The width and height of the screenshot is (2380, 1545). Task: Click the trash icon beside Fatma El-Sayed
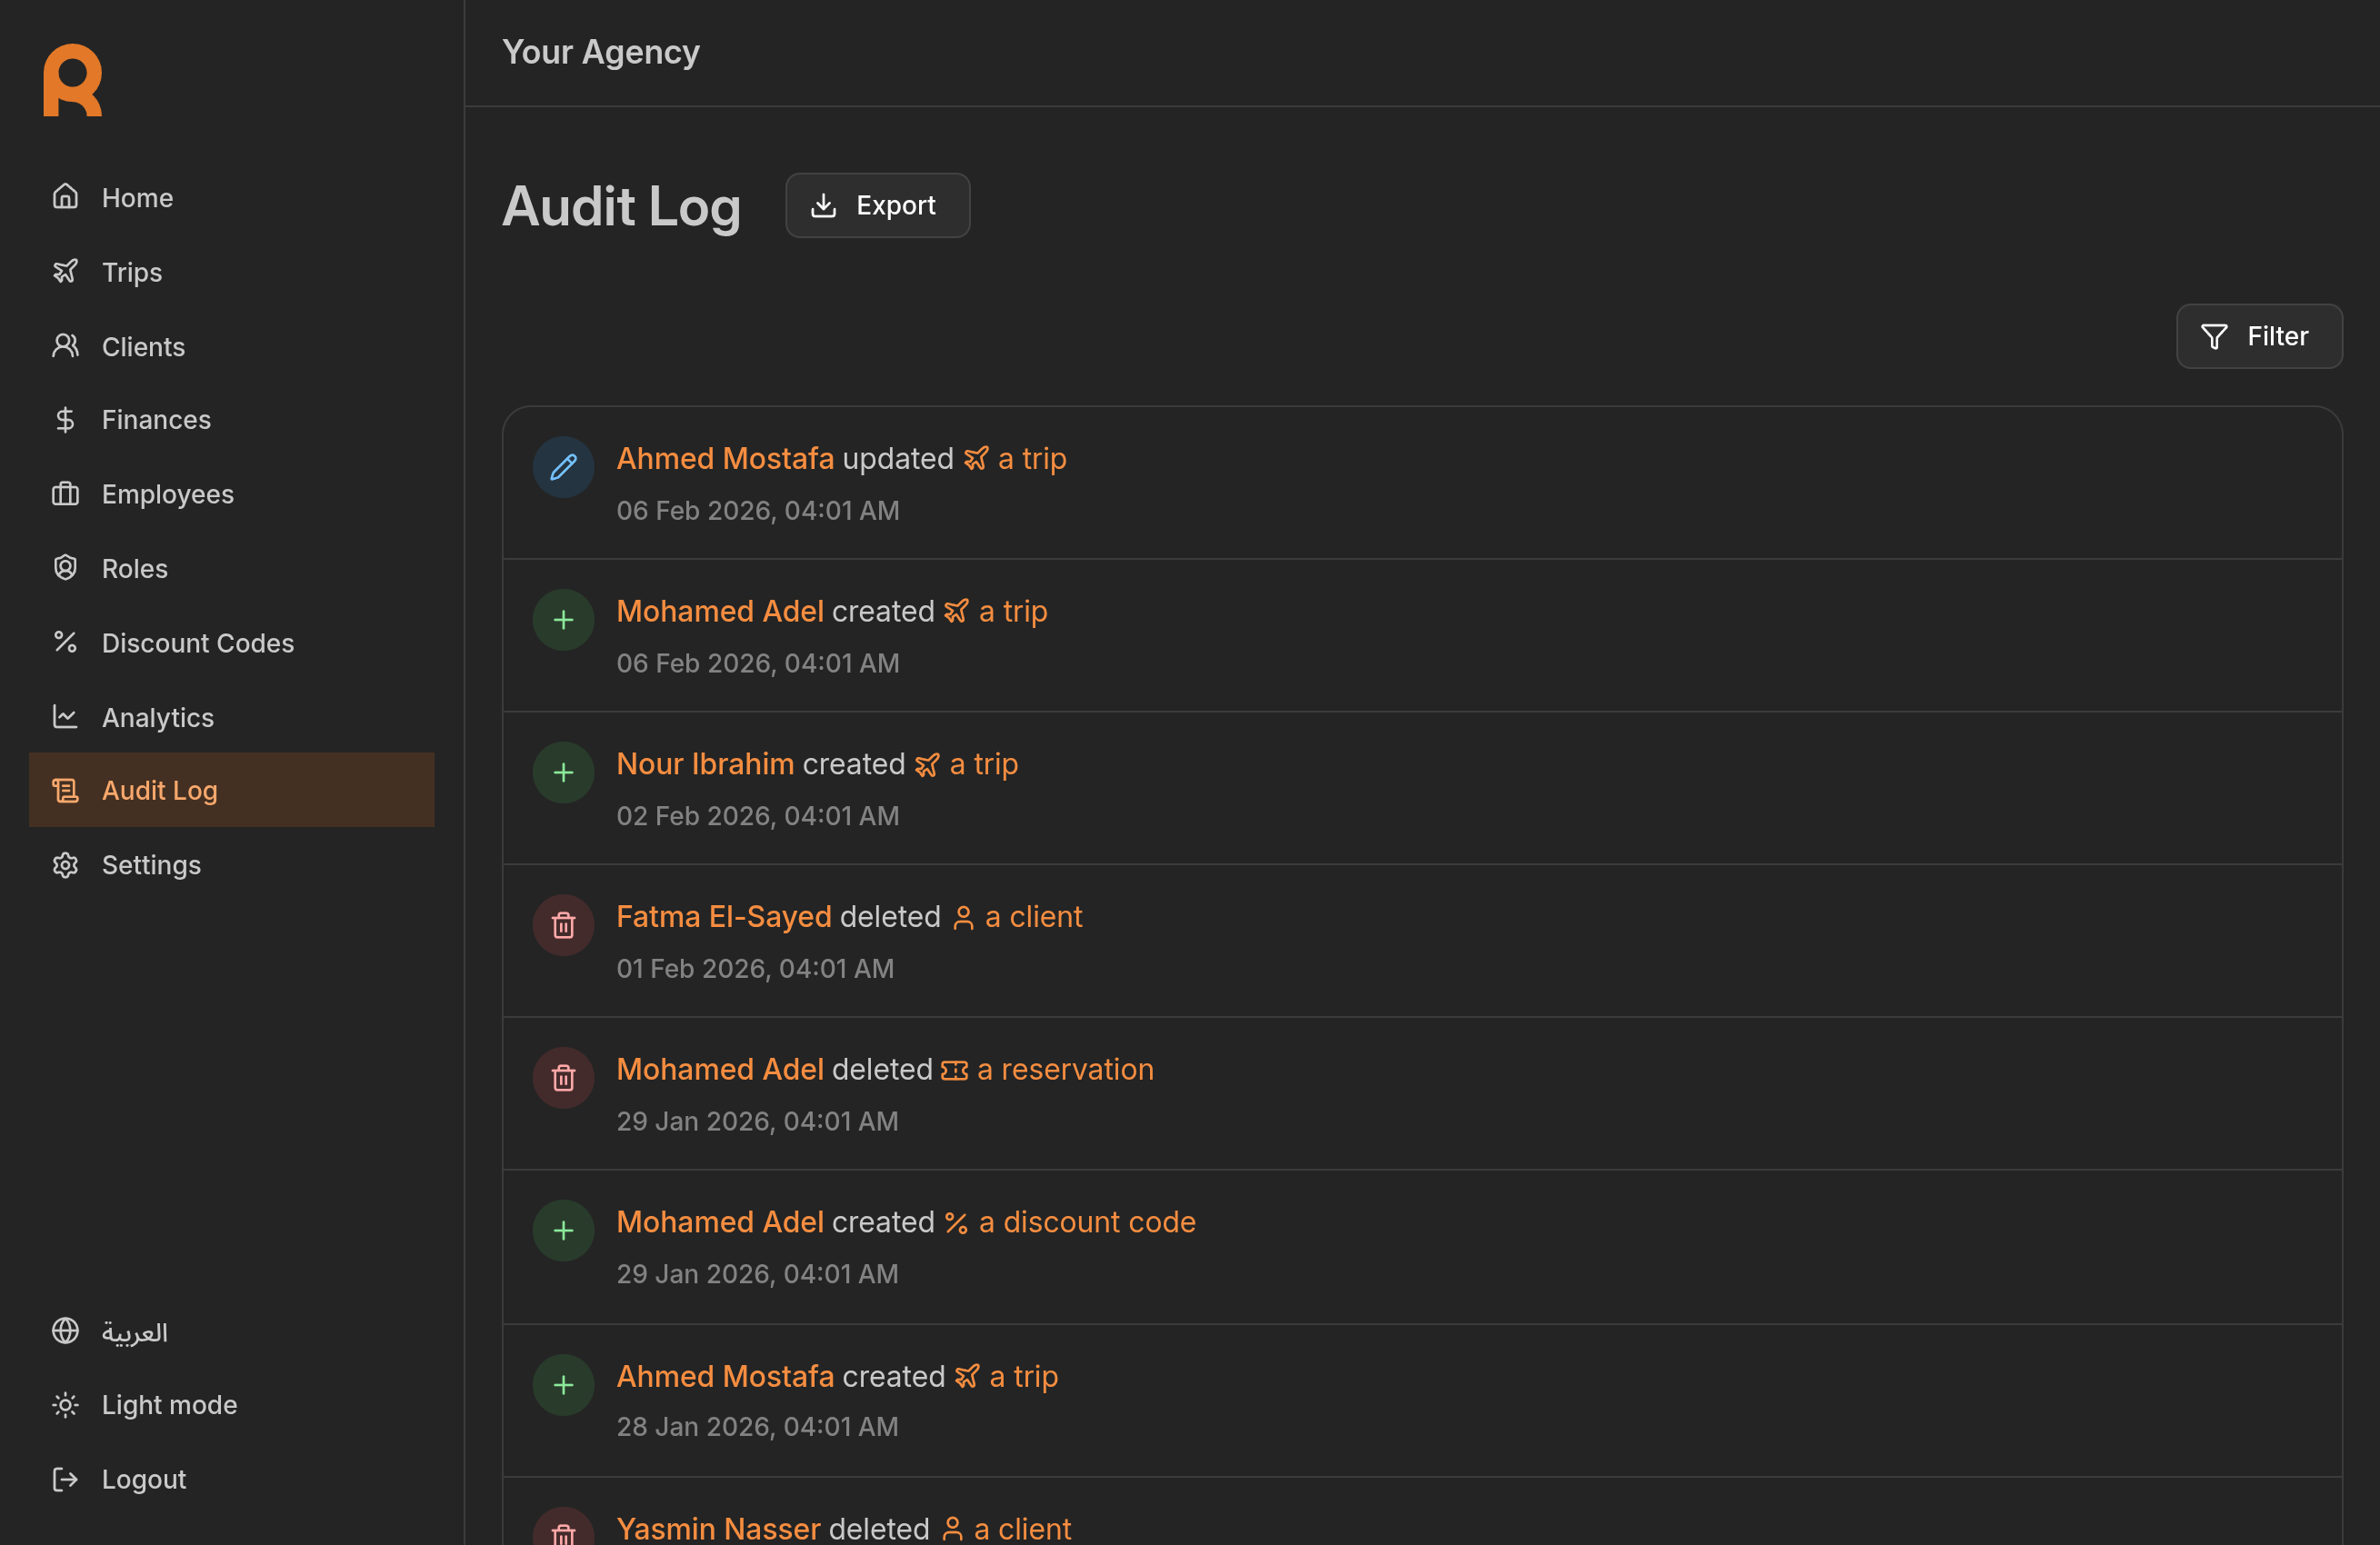[563, 925]
